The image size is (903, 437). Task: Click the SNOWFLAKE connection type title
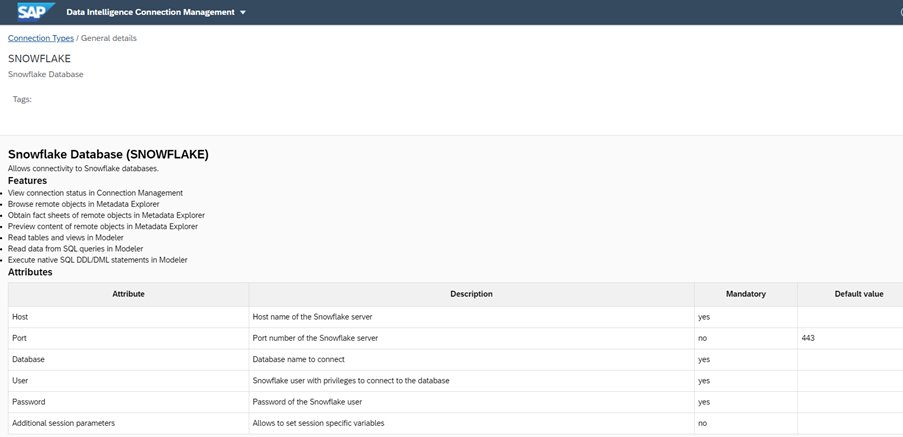click(x=39, y=59)
